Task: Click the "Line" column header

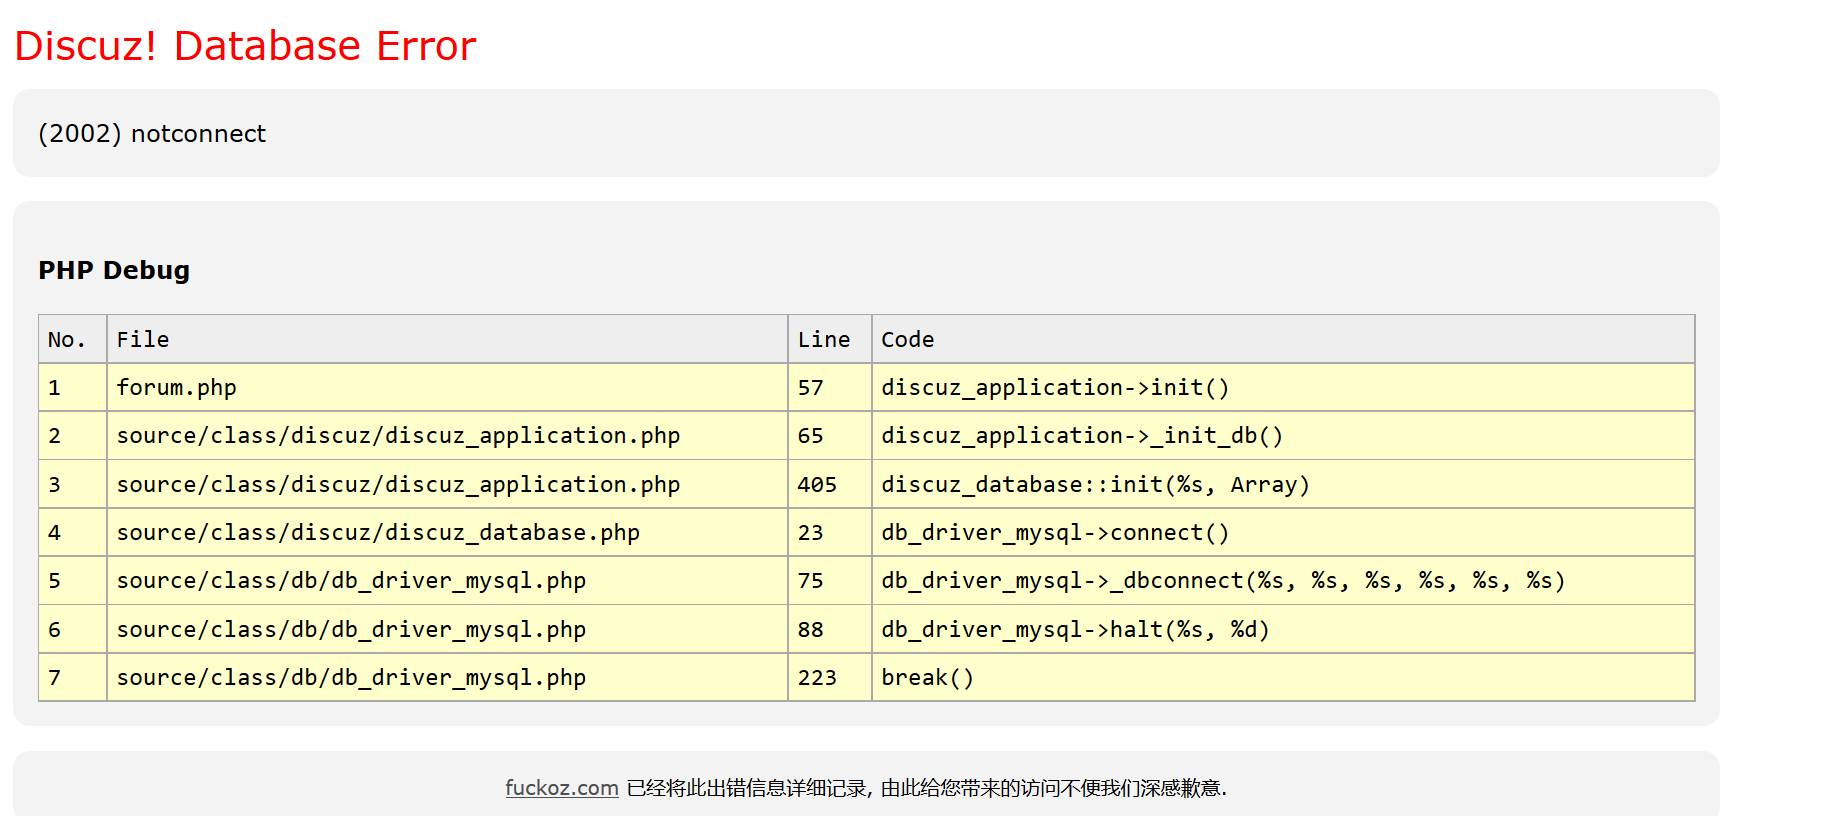Action: (830, 339)
